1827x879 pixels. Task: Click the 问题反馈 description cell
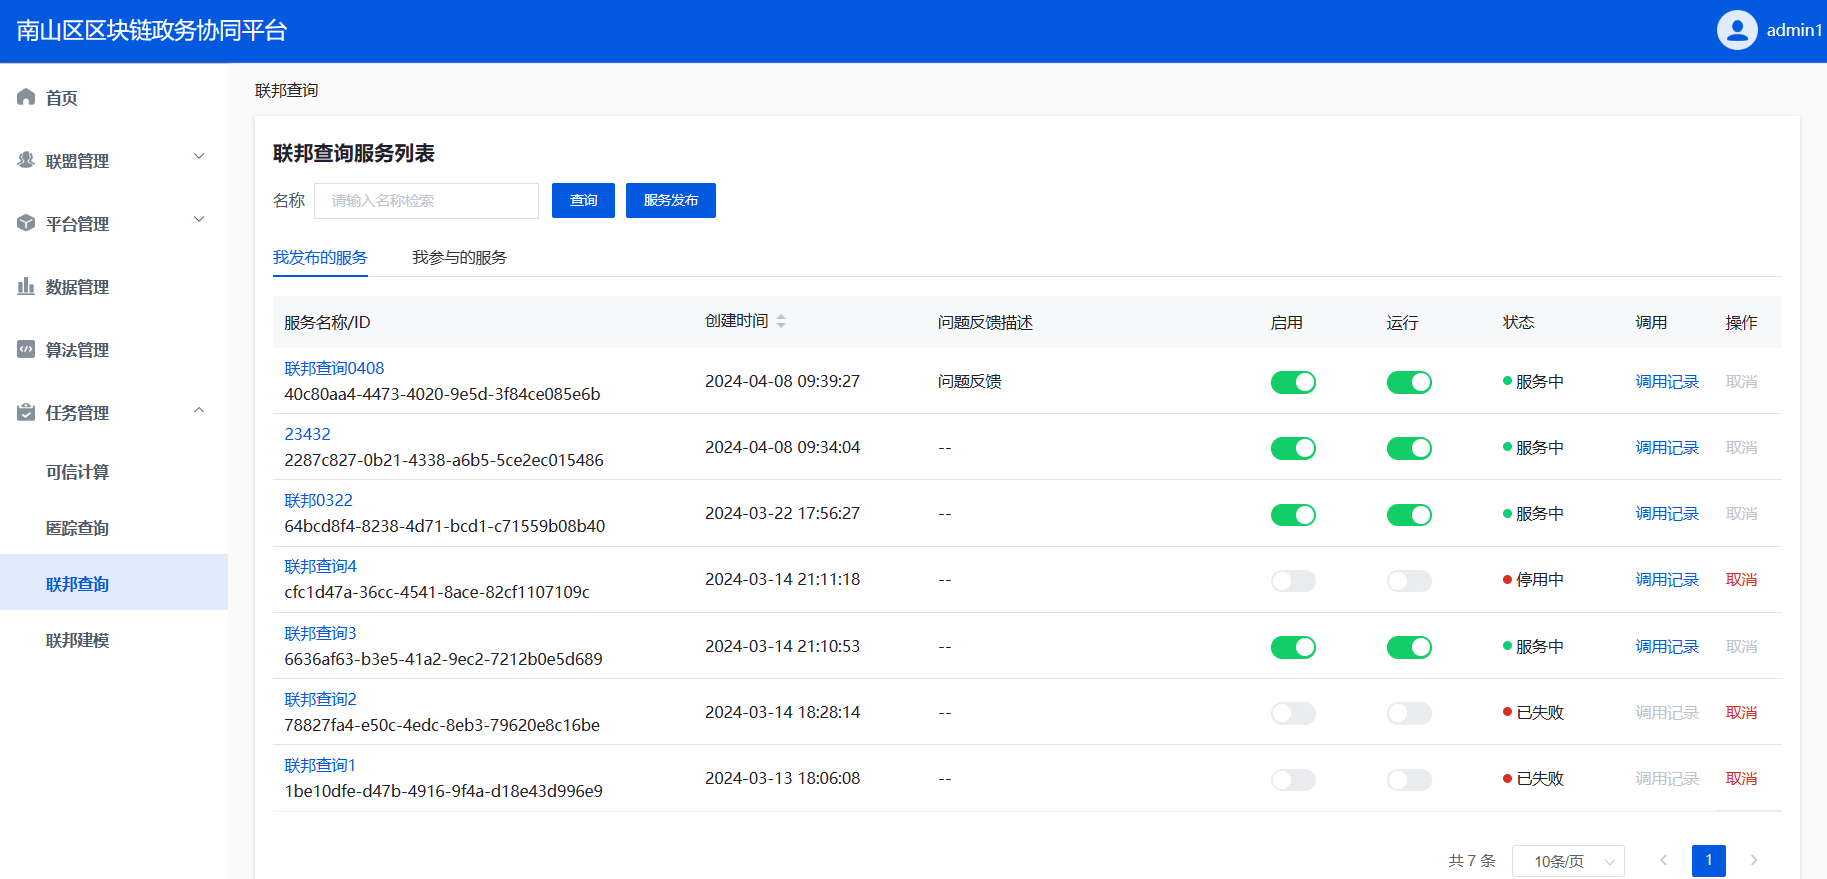[x=969, y=381]
